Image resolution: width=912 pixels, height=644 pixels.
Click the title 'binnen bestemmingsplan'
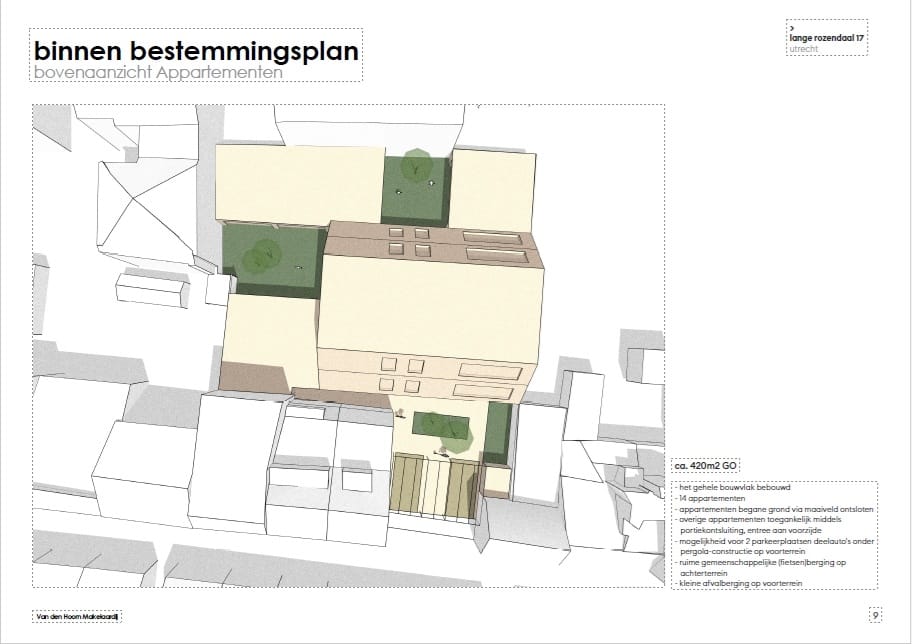pos(196,51)
